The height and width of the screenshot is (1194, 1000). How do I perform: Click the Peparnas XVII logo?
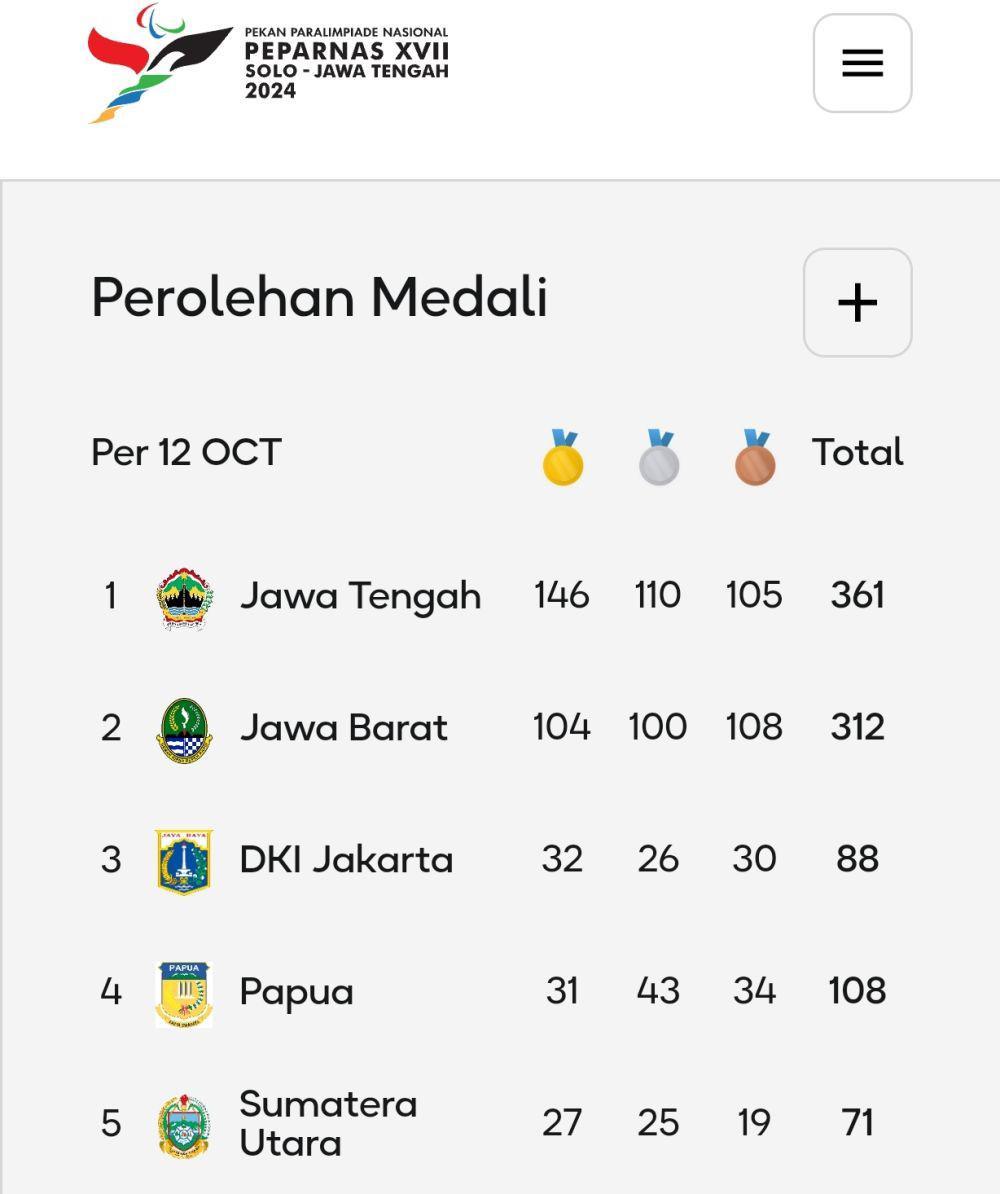[268, 63]
